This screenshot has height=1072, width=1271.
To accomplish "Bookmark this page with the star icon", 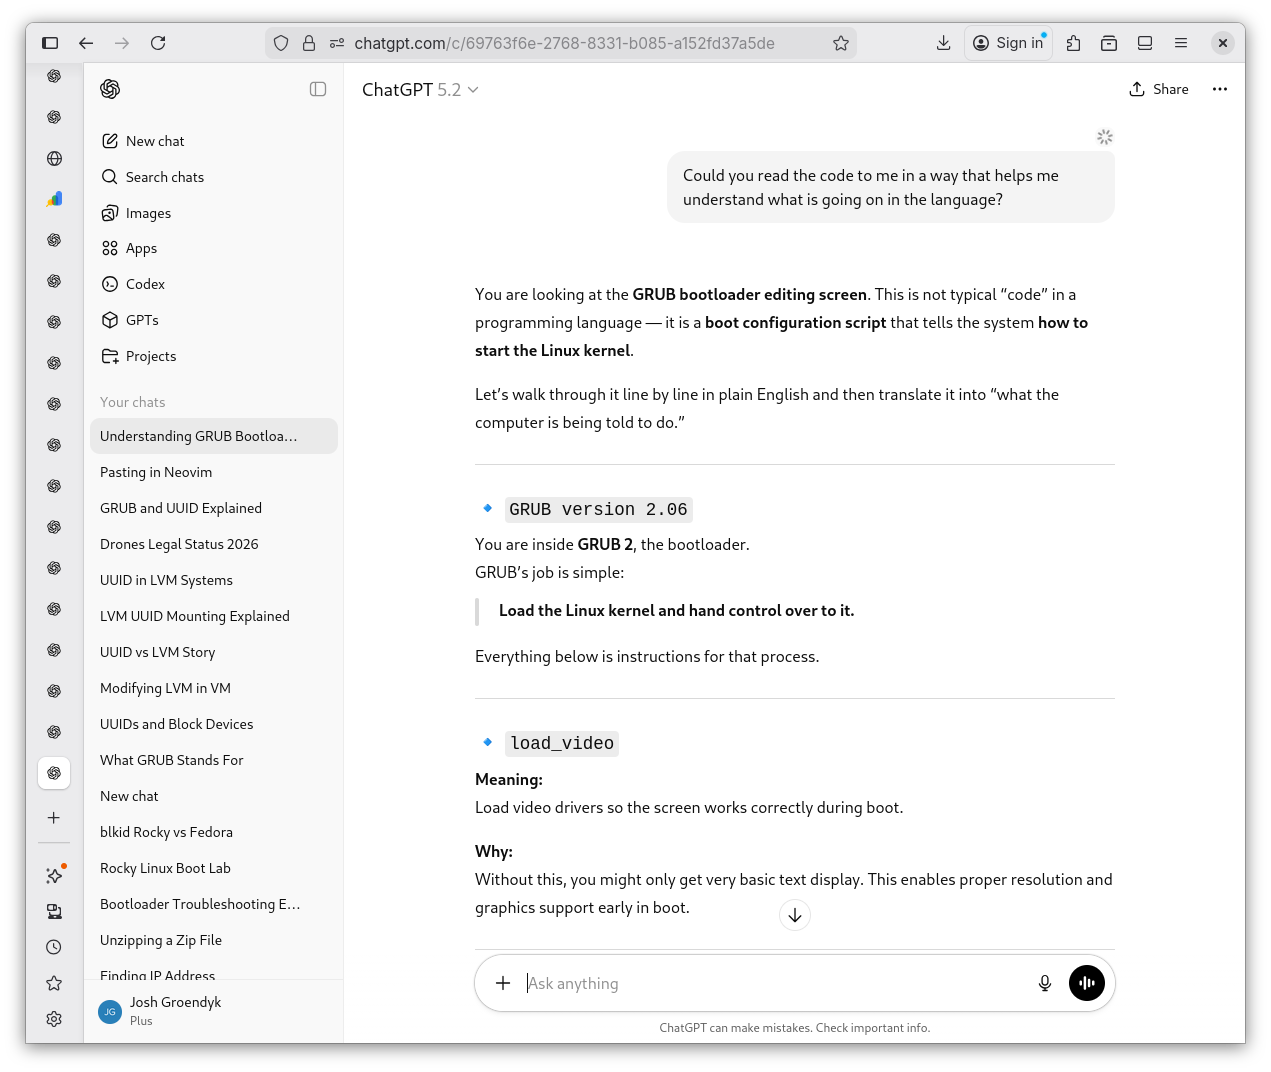I will [x=840, y=43].
